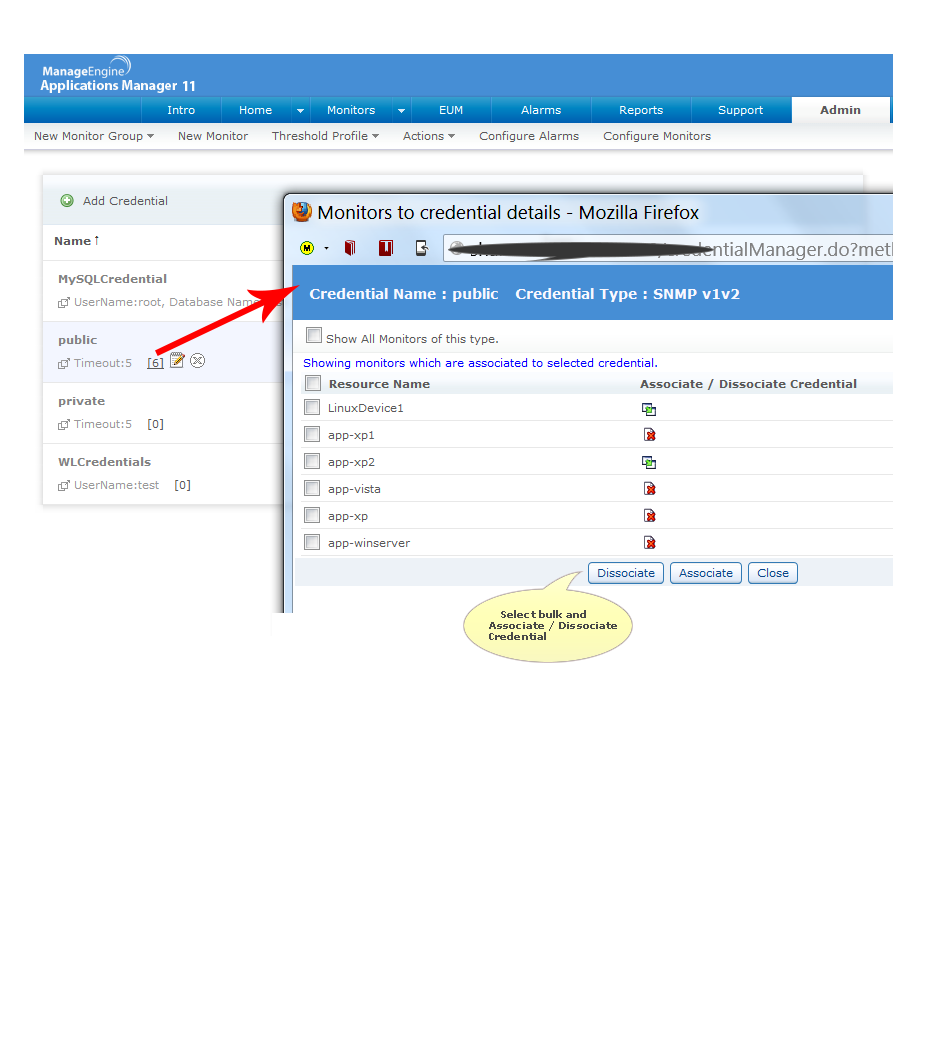Click the Firefox logo in popup title bar

(302, 212)
